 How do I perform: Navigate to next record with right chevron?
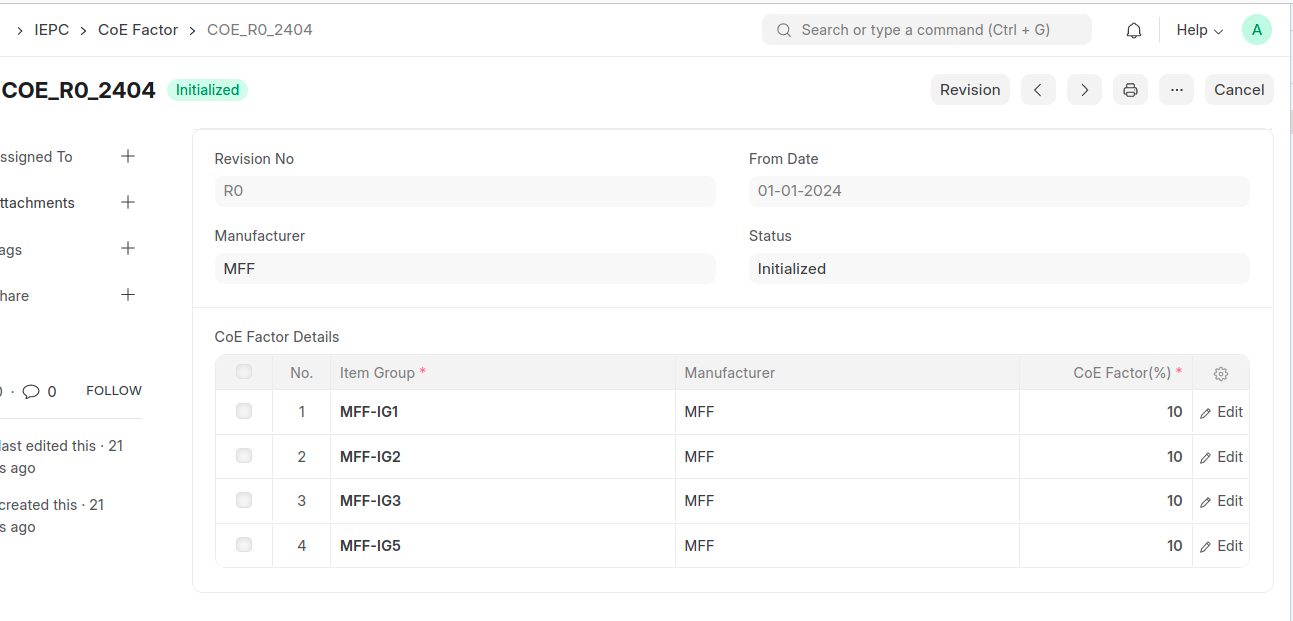[1084, 89]
